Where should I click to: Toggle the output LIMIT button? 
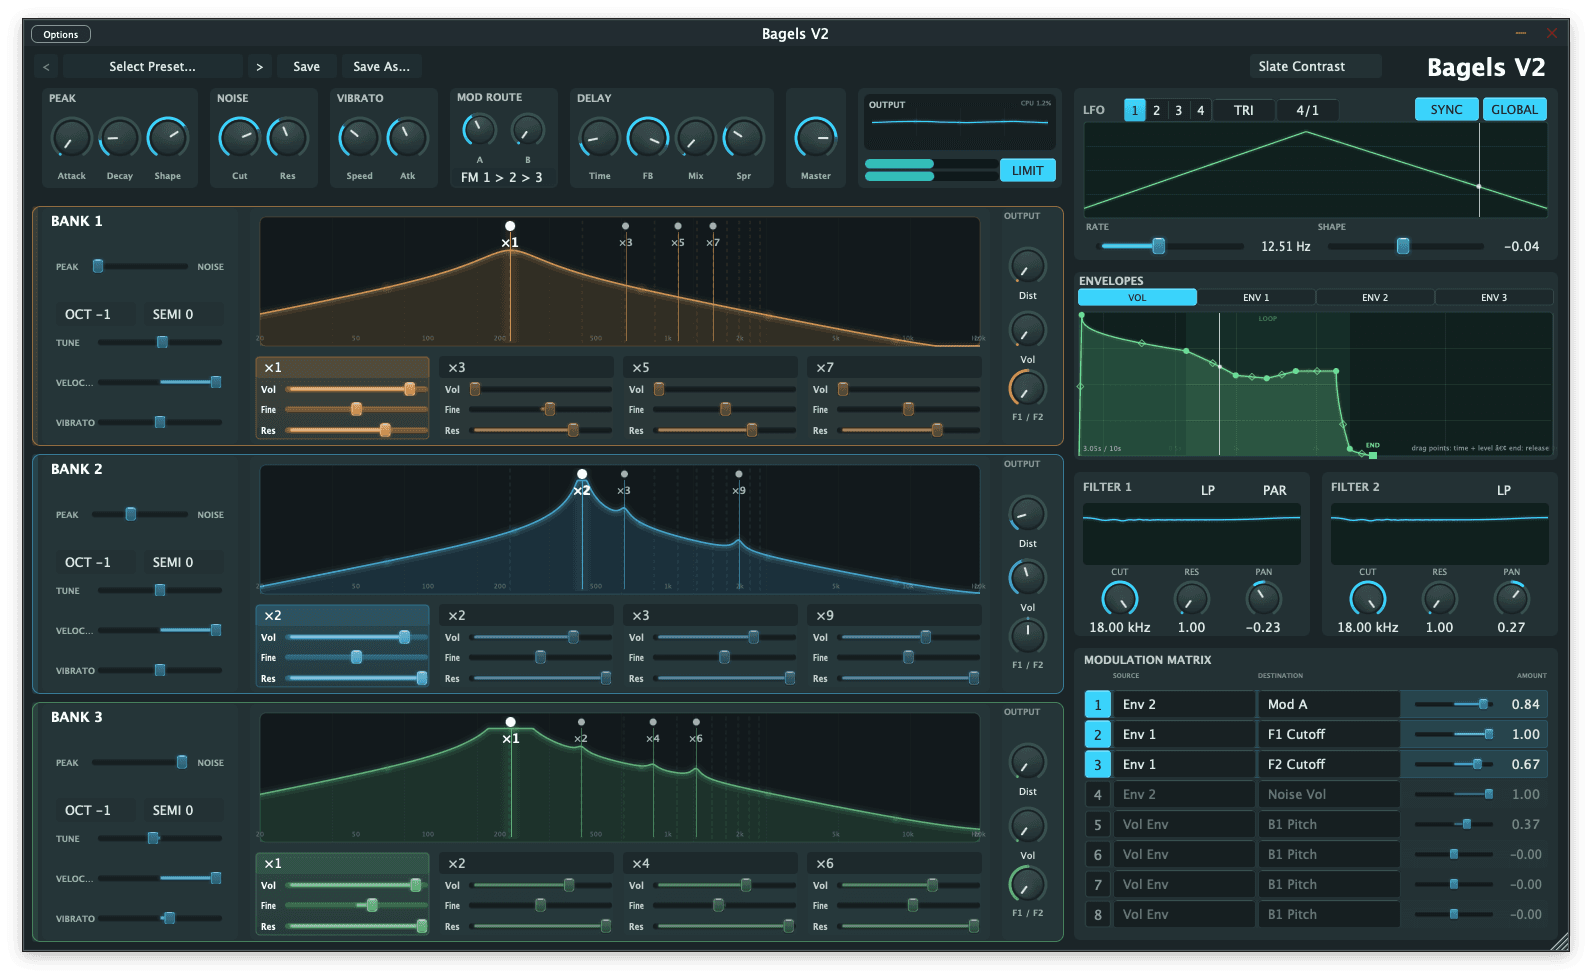point(1027,170)
